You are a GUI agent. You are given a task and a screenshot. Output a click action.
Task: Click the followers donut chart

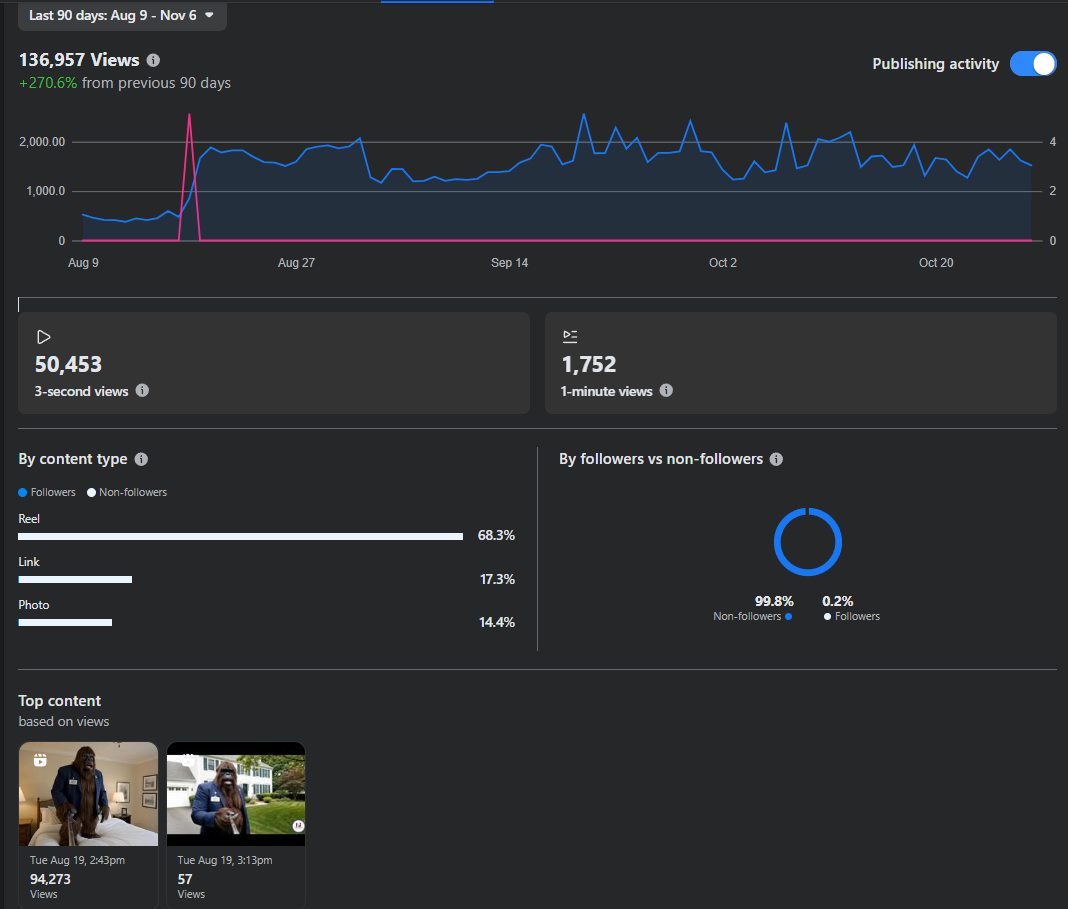click(808, 542)
